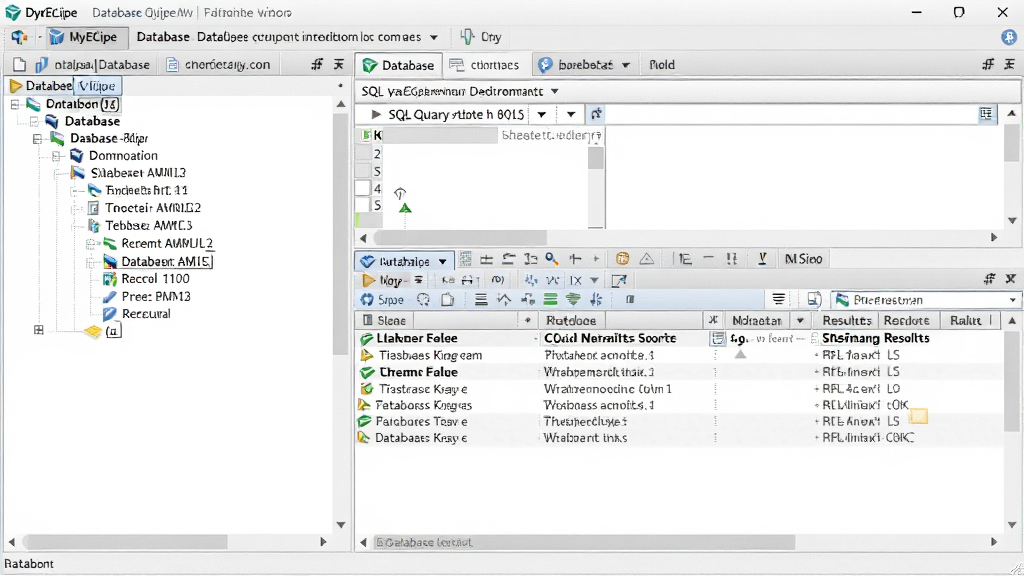
Task: Click the circular refresh icon beside Srpe
Action: pos(423,300)
